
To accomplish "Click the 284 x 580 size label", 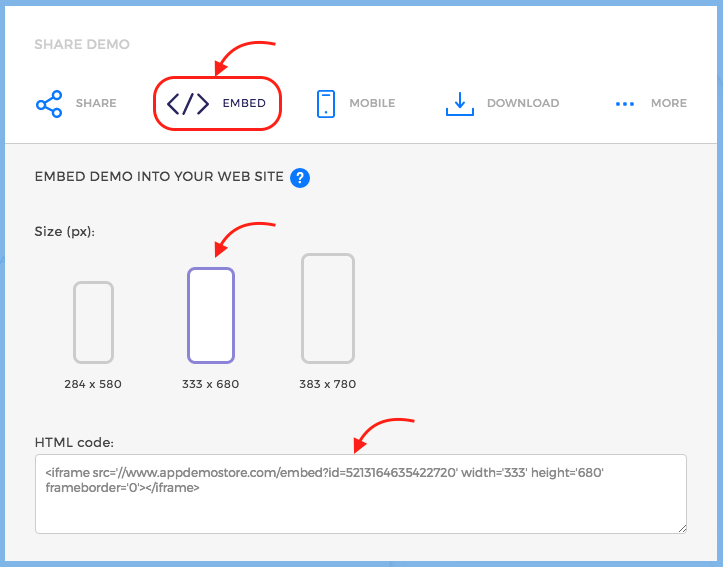I will (x=93, y=384).
